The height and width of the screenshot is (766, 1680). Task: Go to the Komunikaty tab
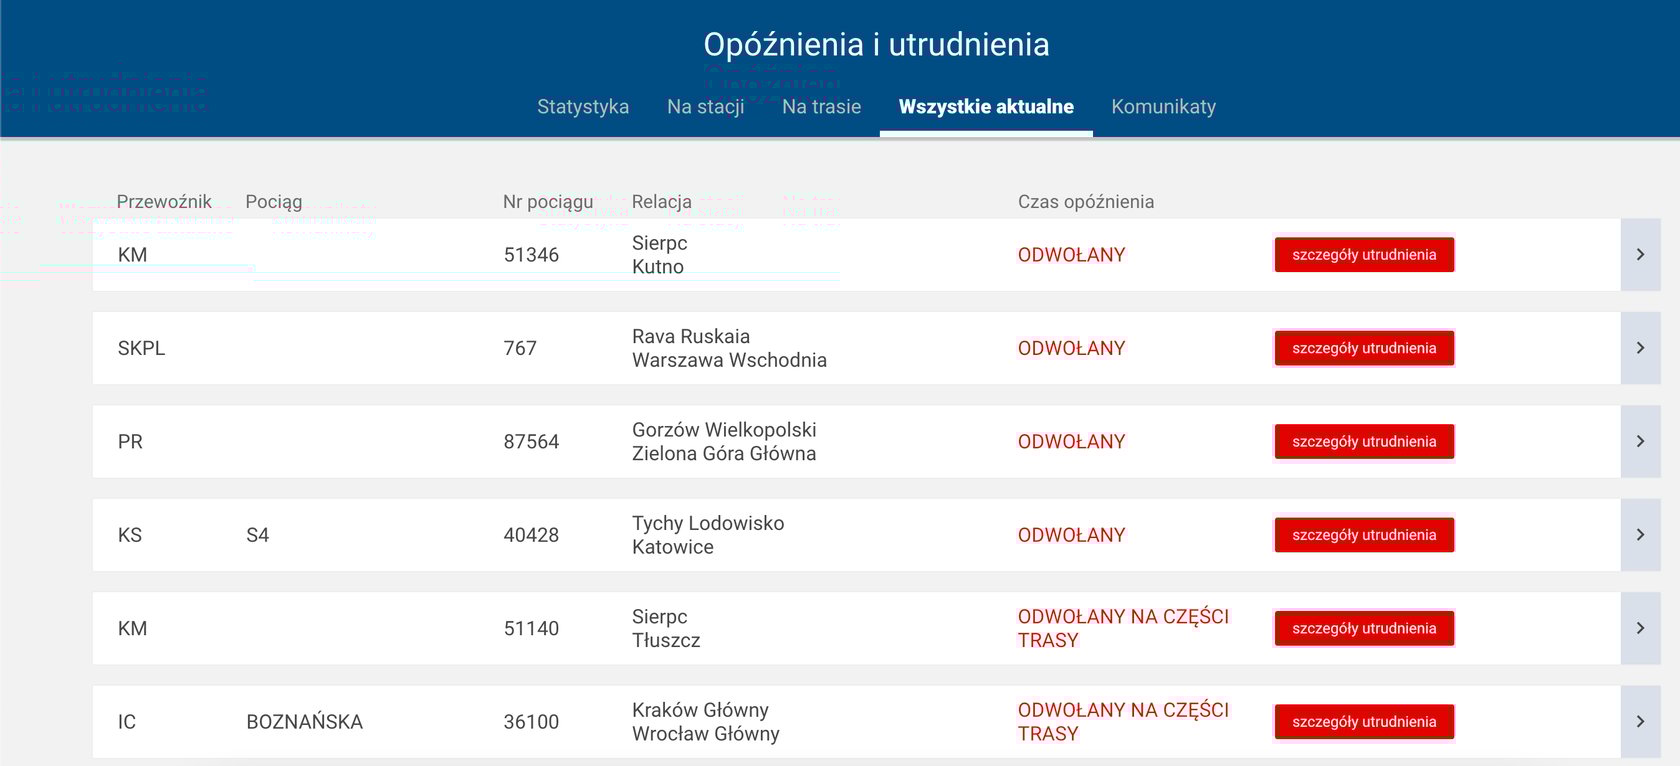pos(1163,107)
